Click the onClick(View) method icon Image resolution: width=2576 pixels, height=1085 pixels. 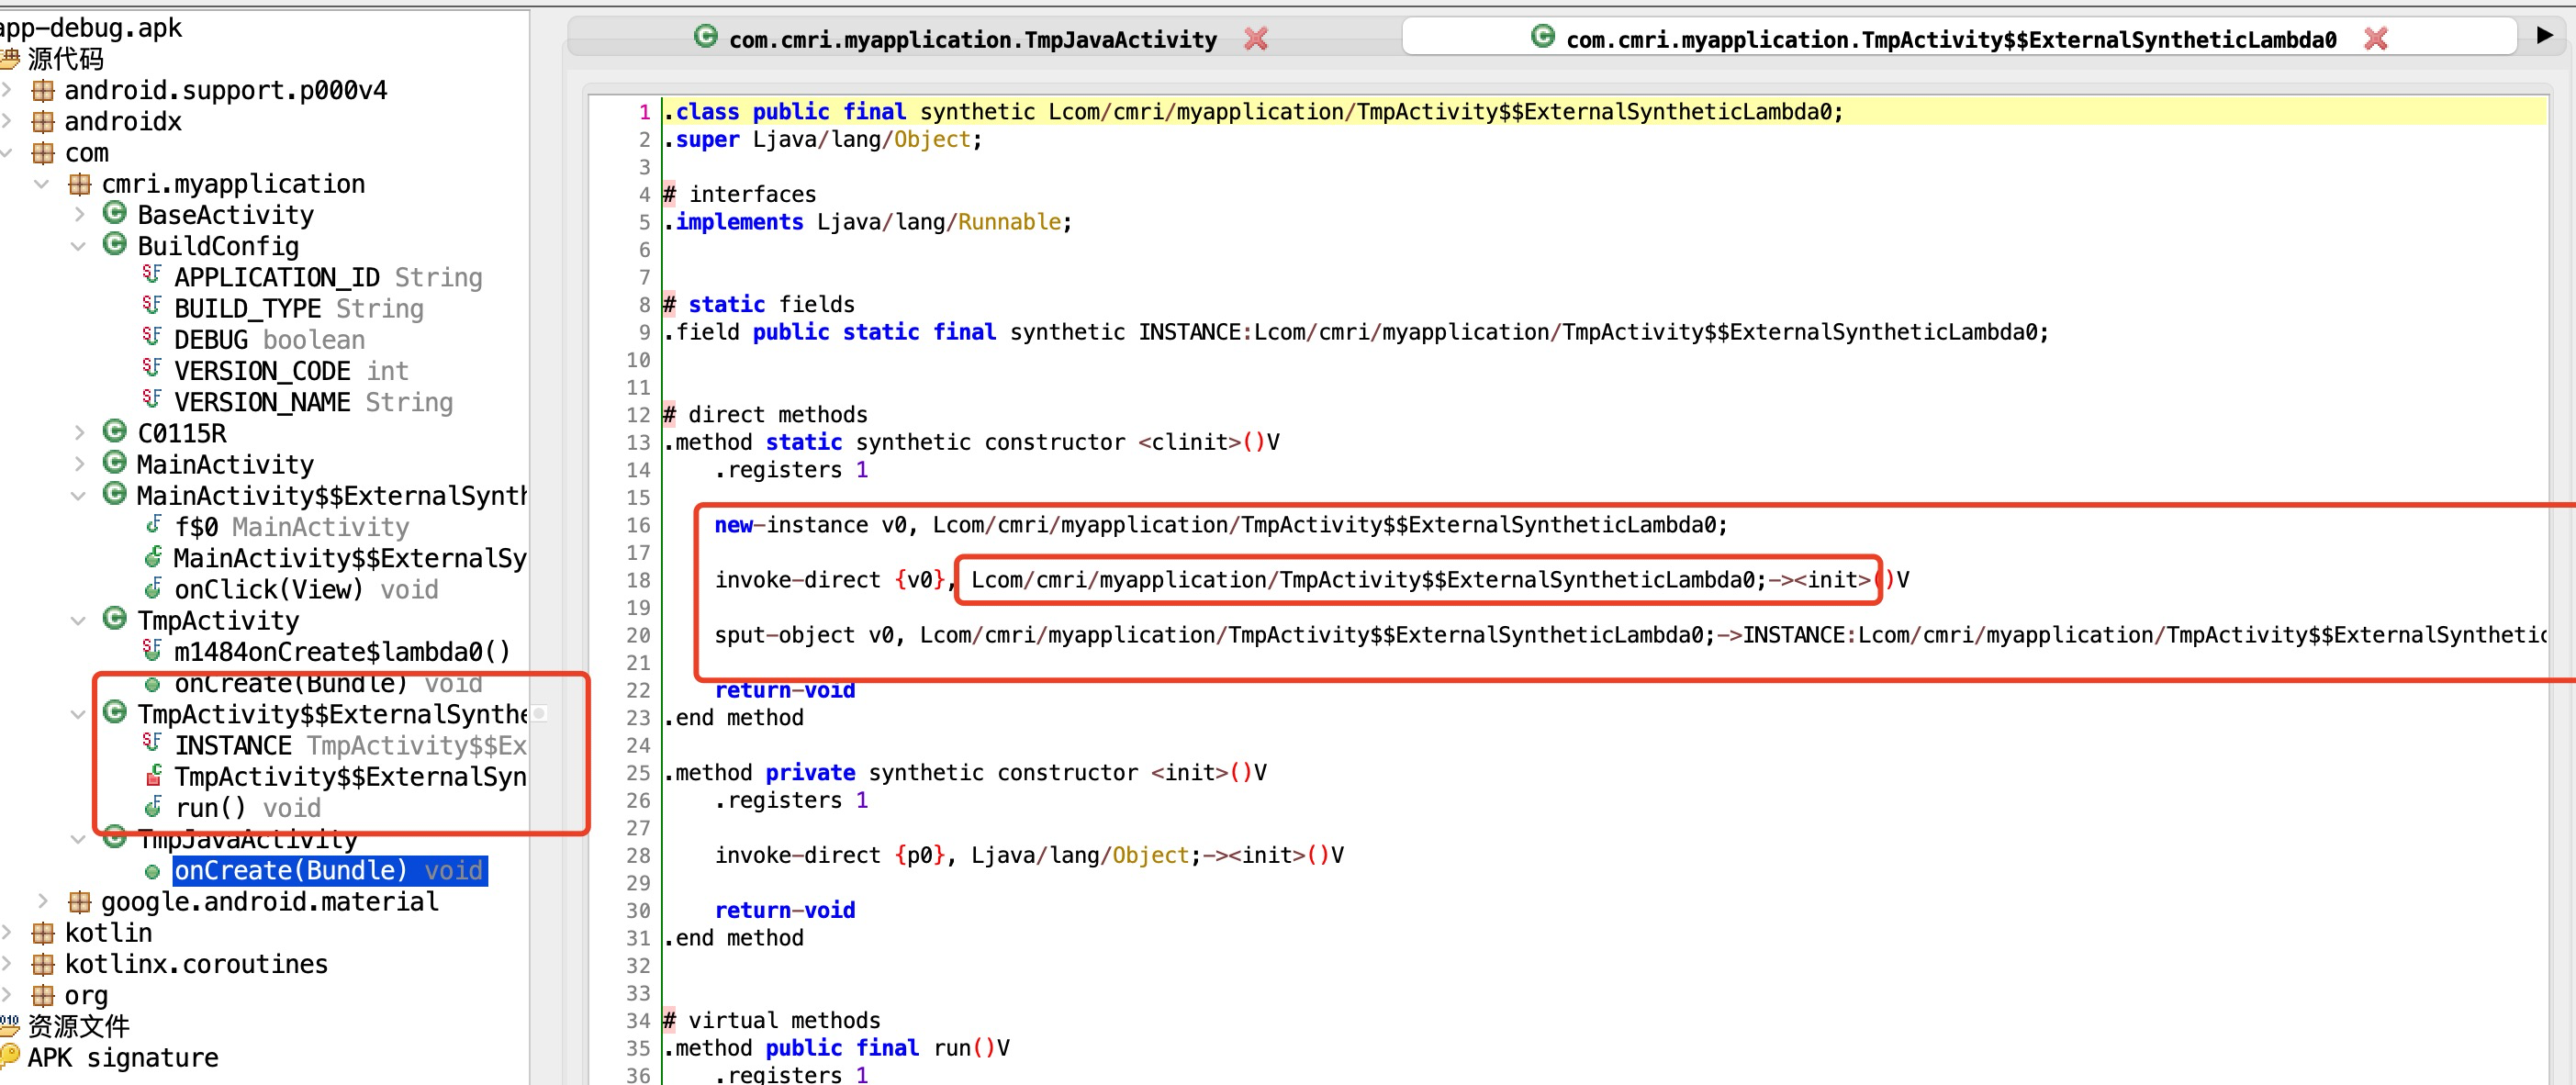tap(153, 588)
